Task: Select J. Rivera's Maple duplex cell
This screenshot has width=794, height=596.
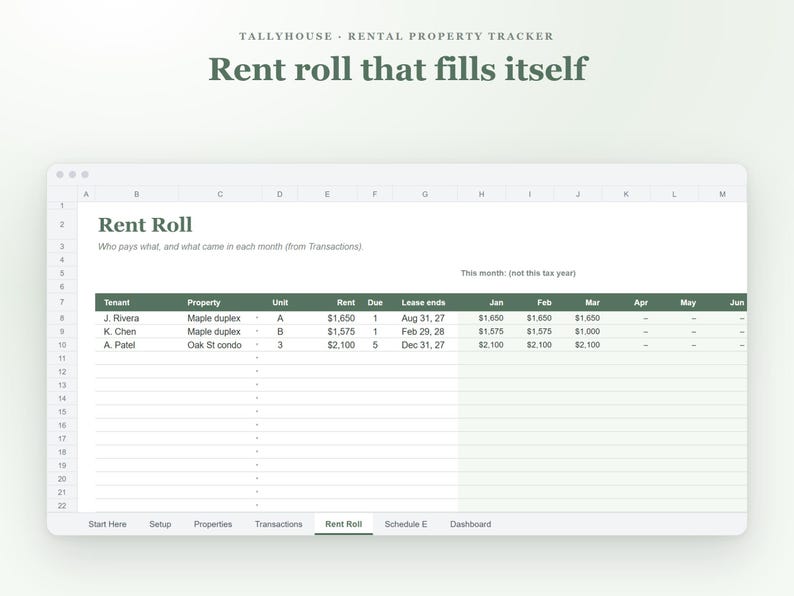Action: [x=220, y=318]
